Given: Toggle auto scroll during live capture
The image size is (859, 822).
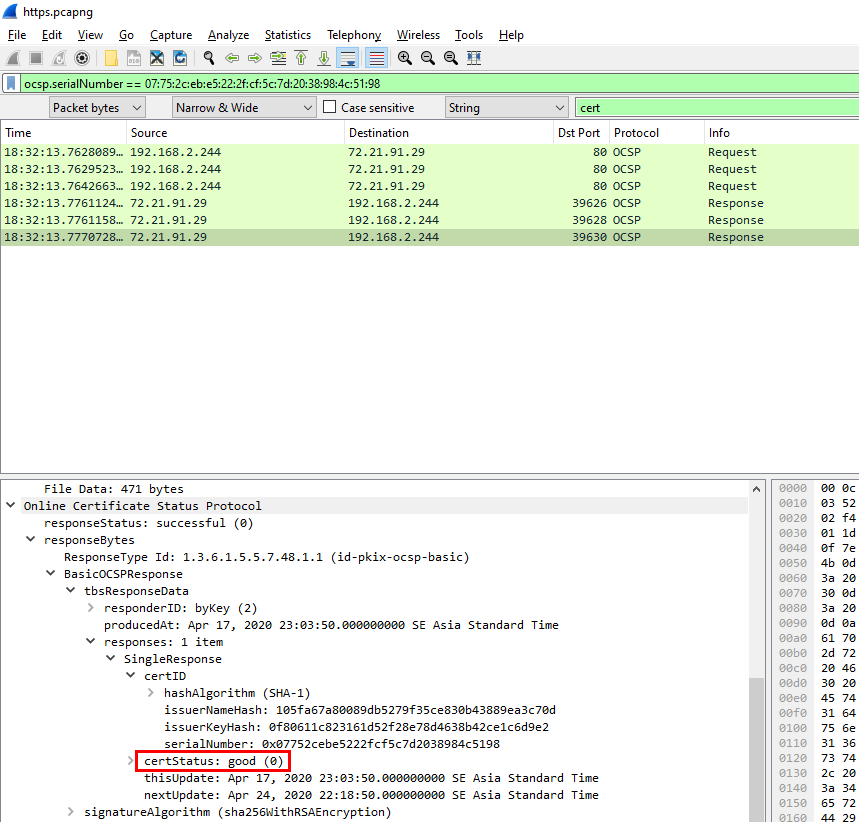Looking at the screenshot, I should (348, 58).
